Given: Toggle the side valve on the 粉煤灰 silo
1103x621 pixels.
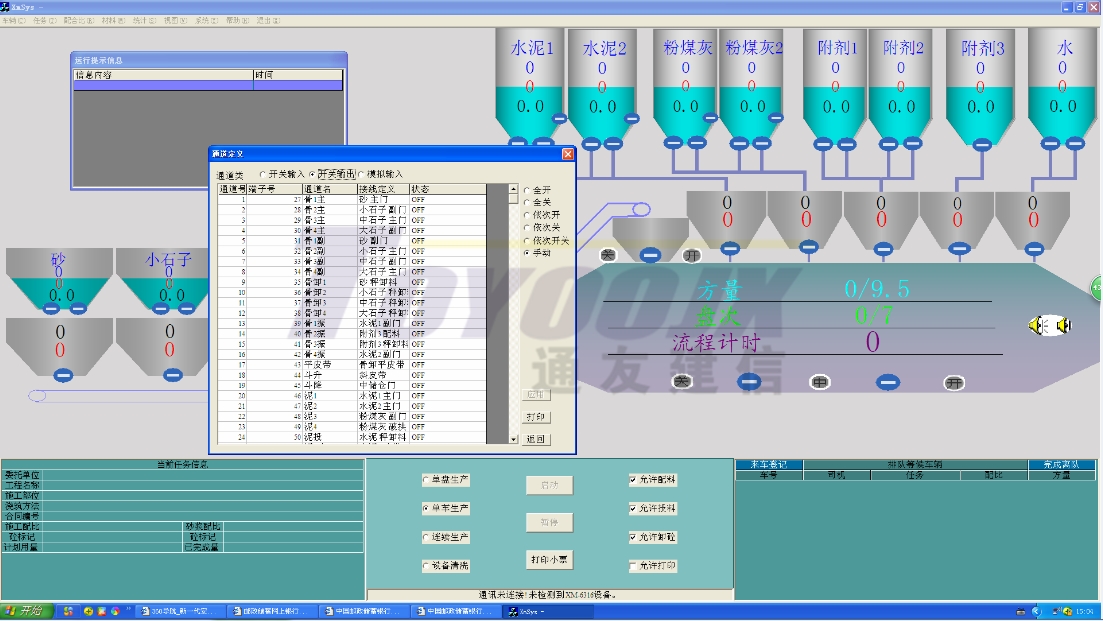Looking at the screenshot, I should (x=710, y=118).
